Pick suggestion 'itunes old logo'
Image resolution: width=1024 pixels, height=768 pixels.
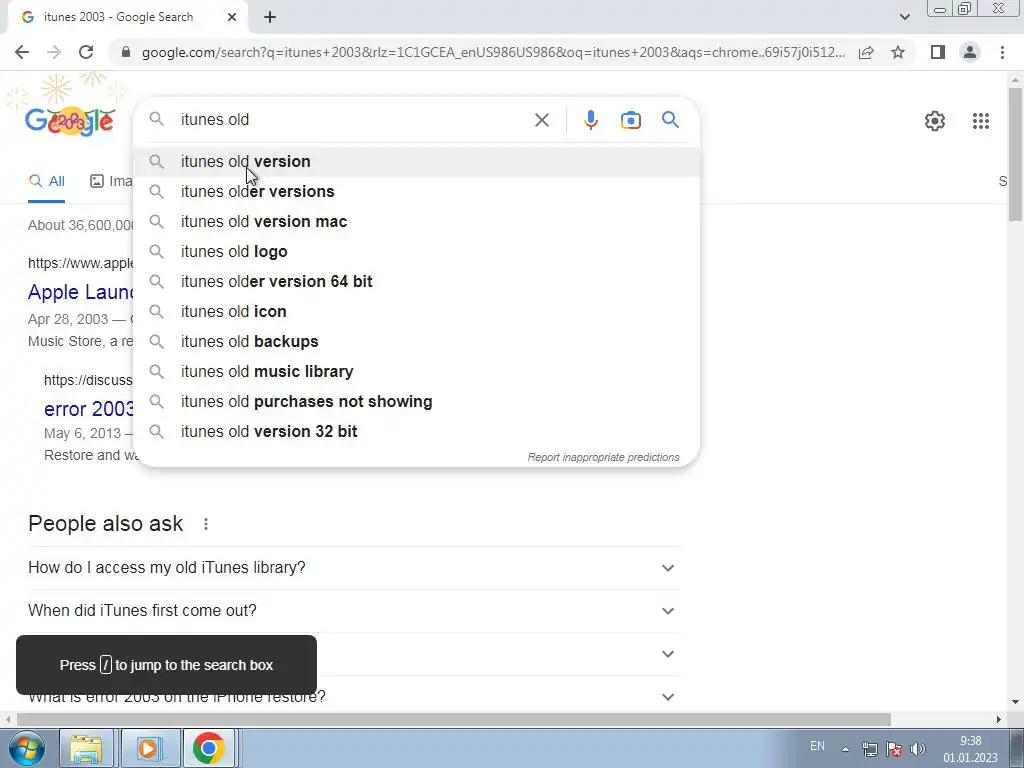[417, 251]
